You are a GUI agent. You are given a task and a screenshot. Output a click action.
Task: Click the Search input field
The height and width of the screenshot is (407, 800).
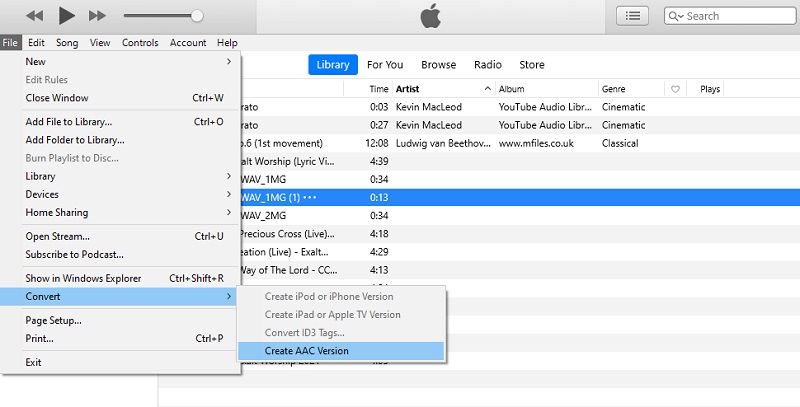[730, 16]
